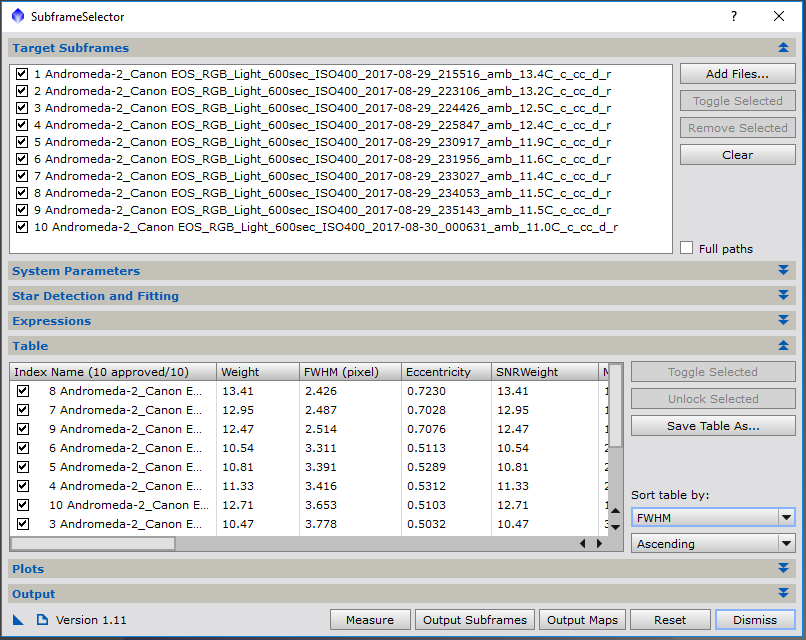This screenshot has height=640, width=806.
Task: Uncheck subframe 5 timestamped 230917
Action: tap(22, 142)
